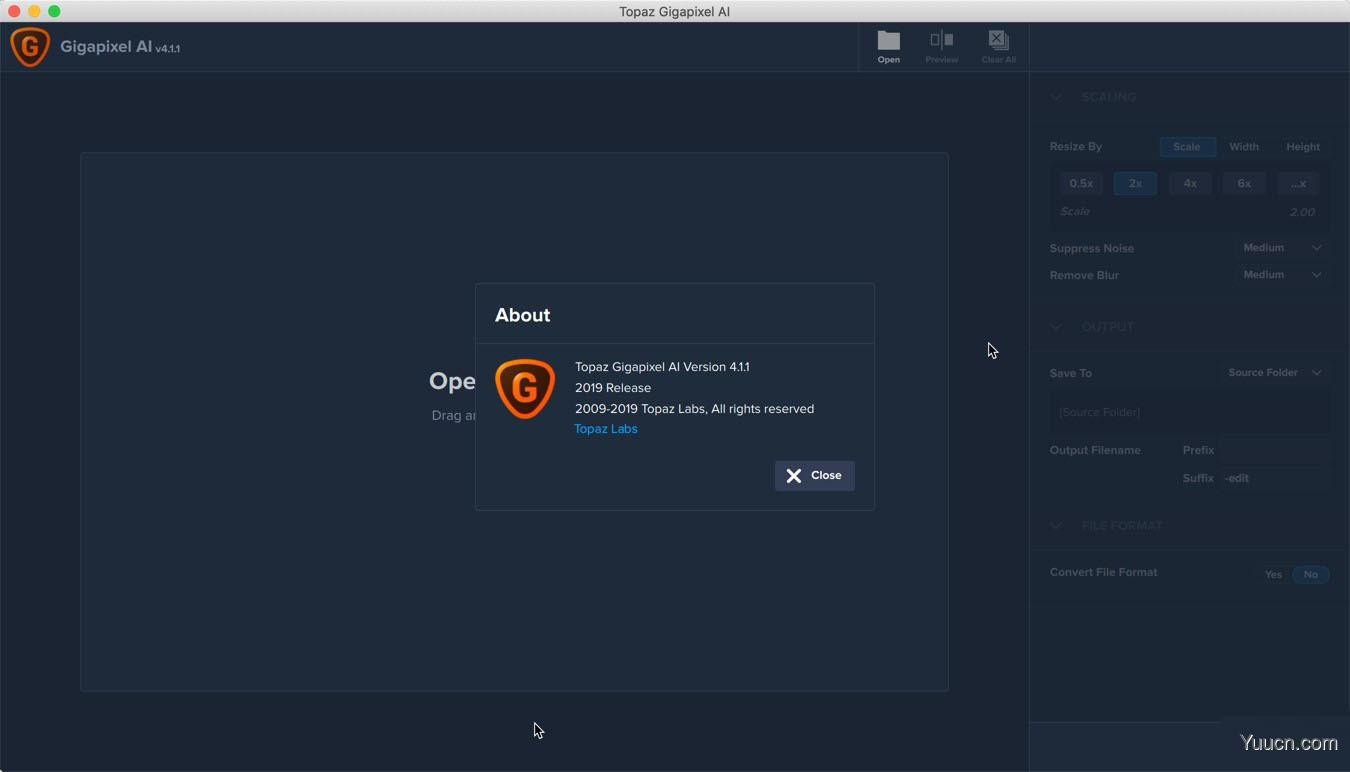Click the Suffix field containing -edit
The height and width of the screenshot is (772, 1350).
click(x=1275, y=478)
